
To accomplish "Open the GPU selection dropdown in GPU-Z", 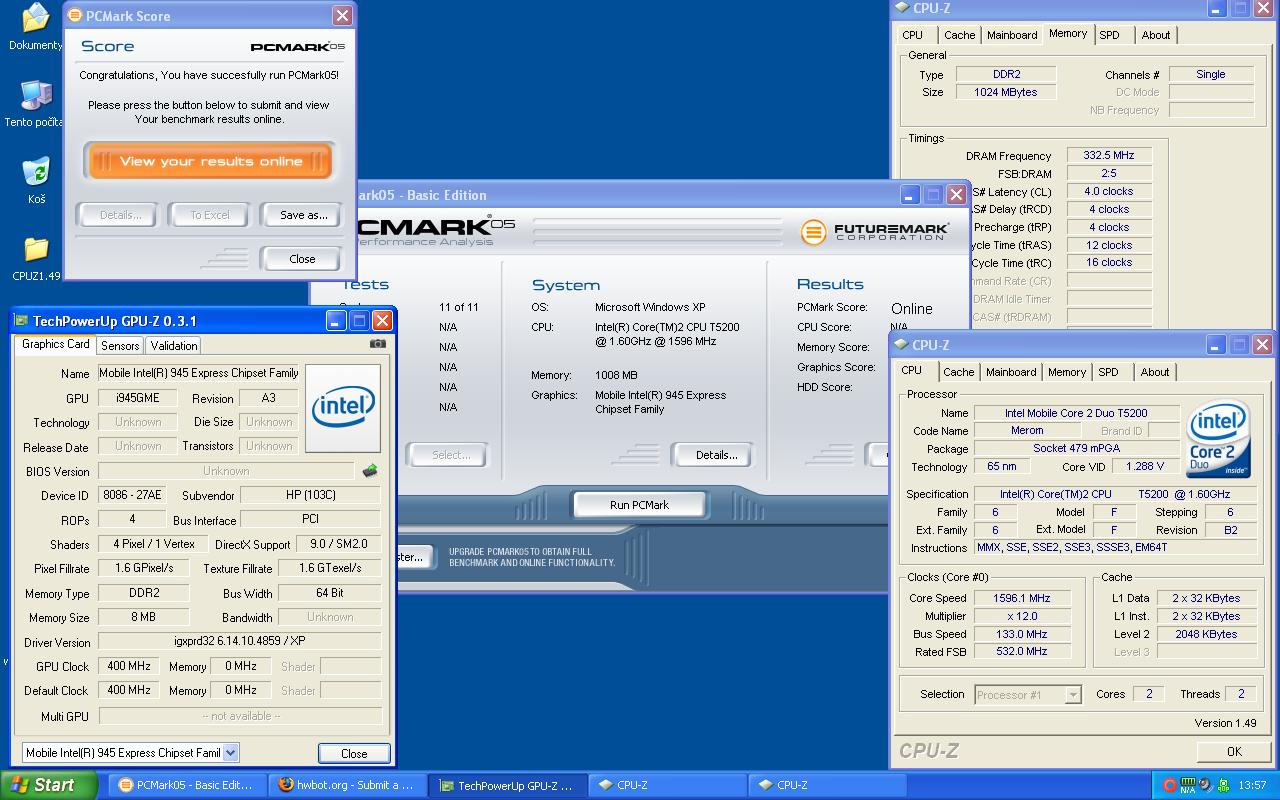I will tap(230, 752).
